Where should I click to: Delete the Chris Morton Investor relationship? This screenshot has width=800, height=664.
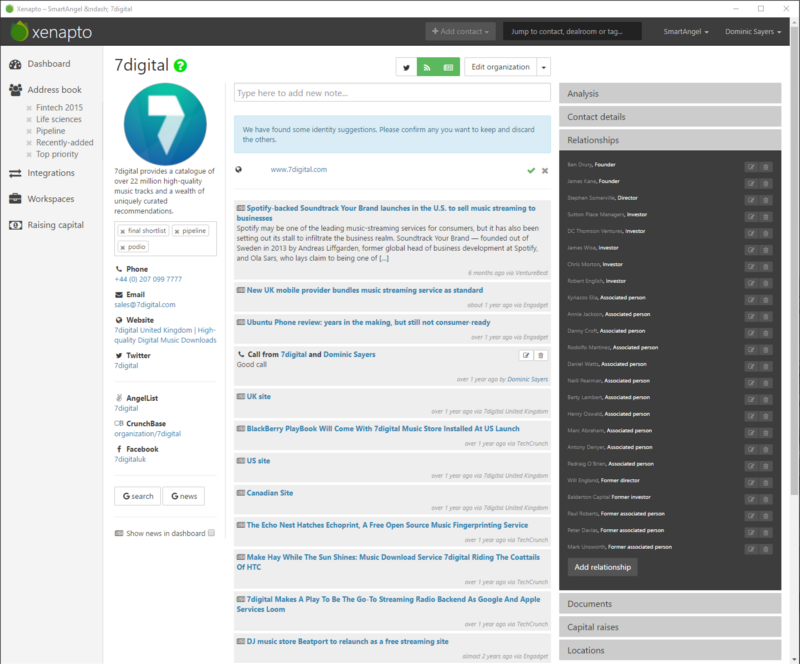pyautogui.click(x=765, y=266)
